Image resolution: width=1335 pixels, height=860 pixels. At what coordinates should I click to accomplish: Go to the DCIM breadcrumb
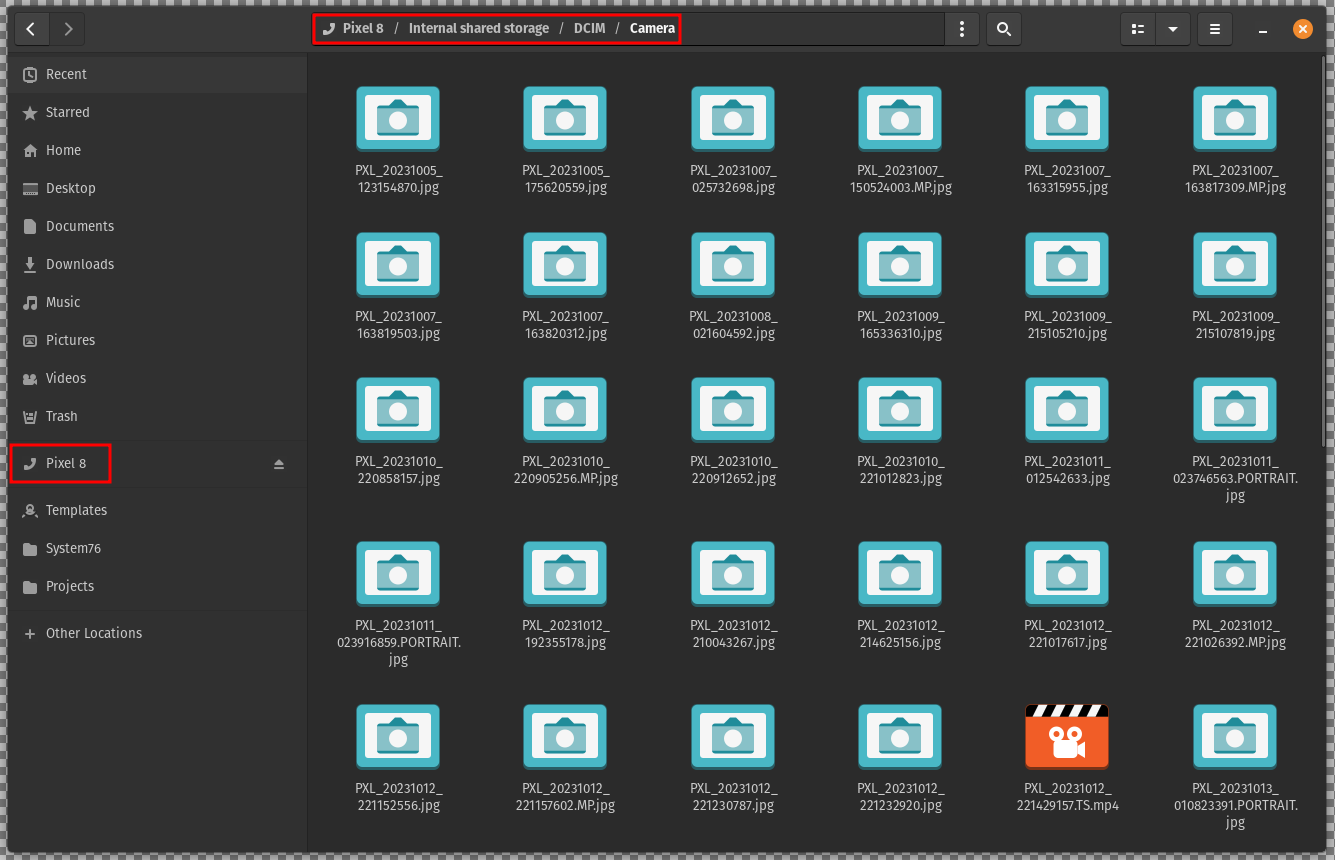coord(589,28)
